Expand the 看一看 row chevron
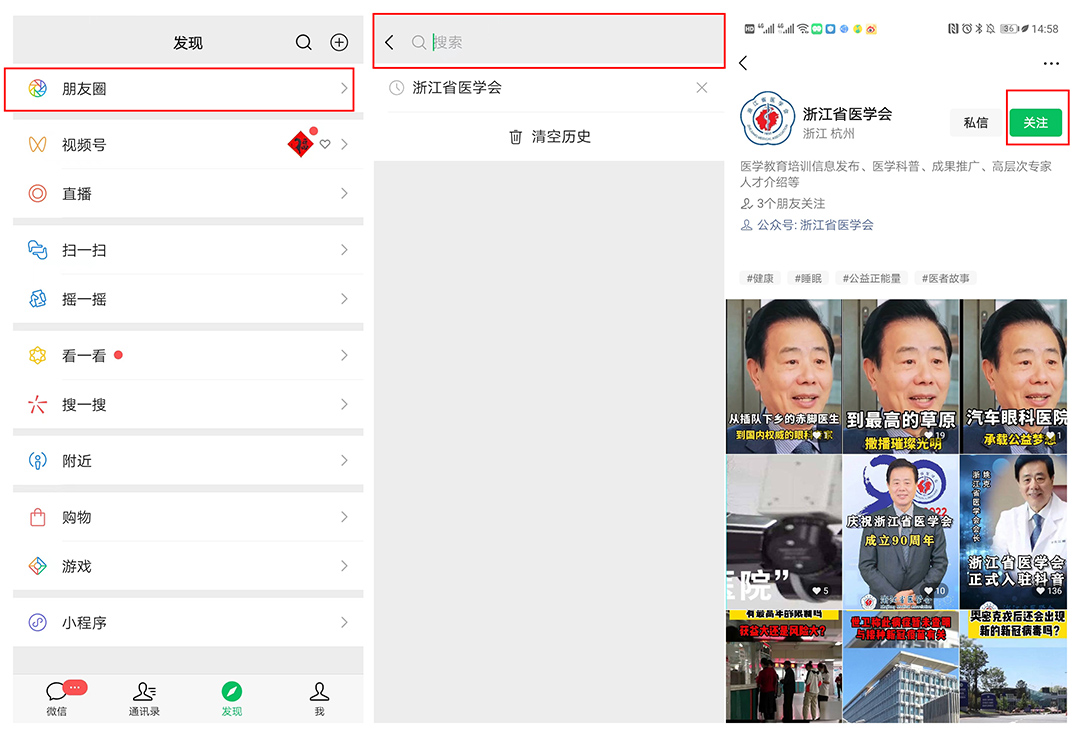 tap(344, 355)
